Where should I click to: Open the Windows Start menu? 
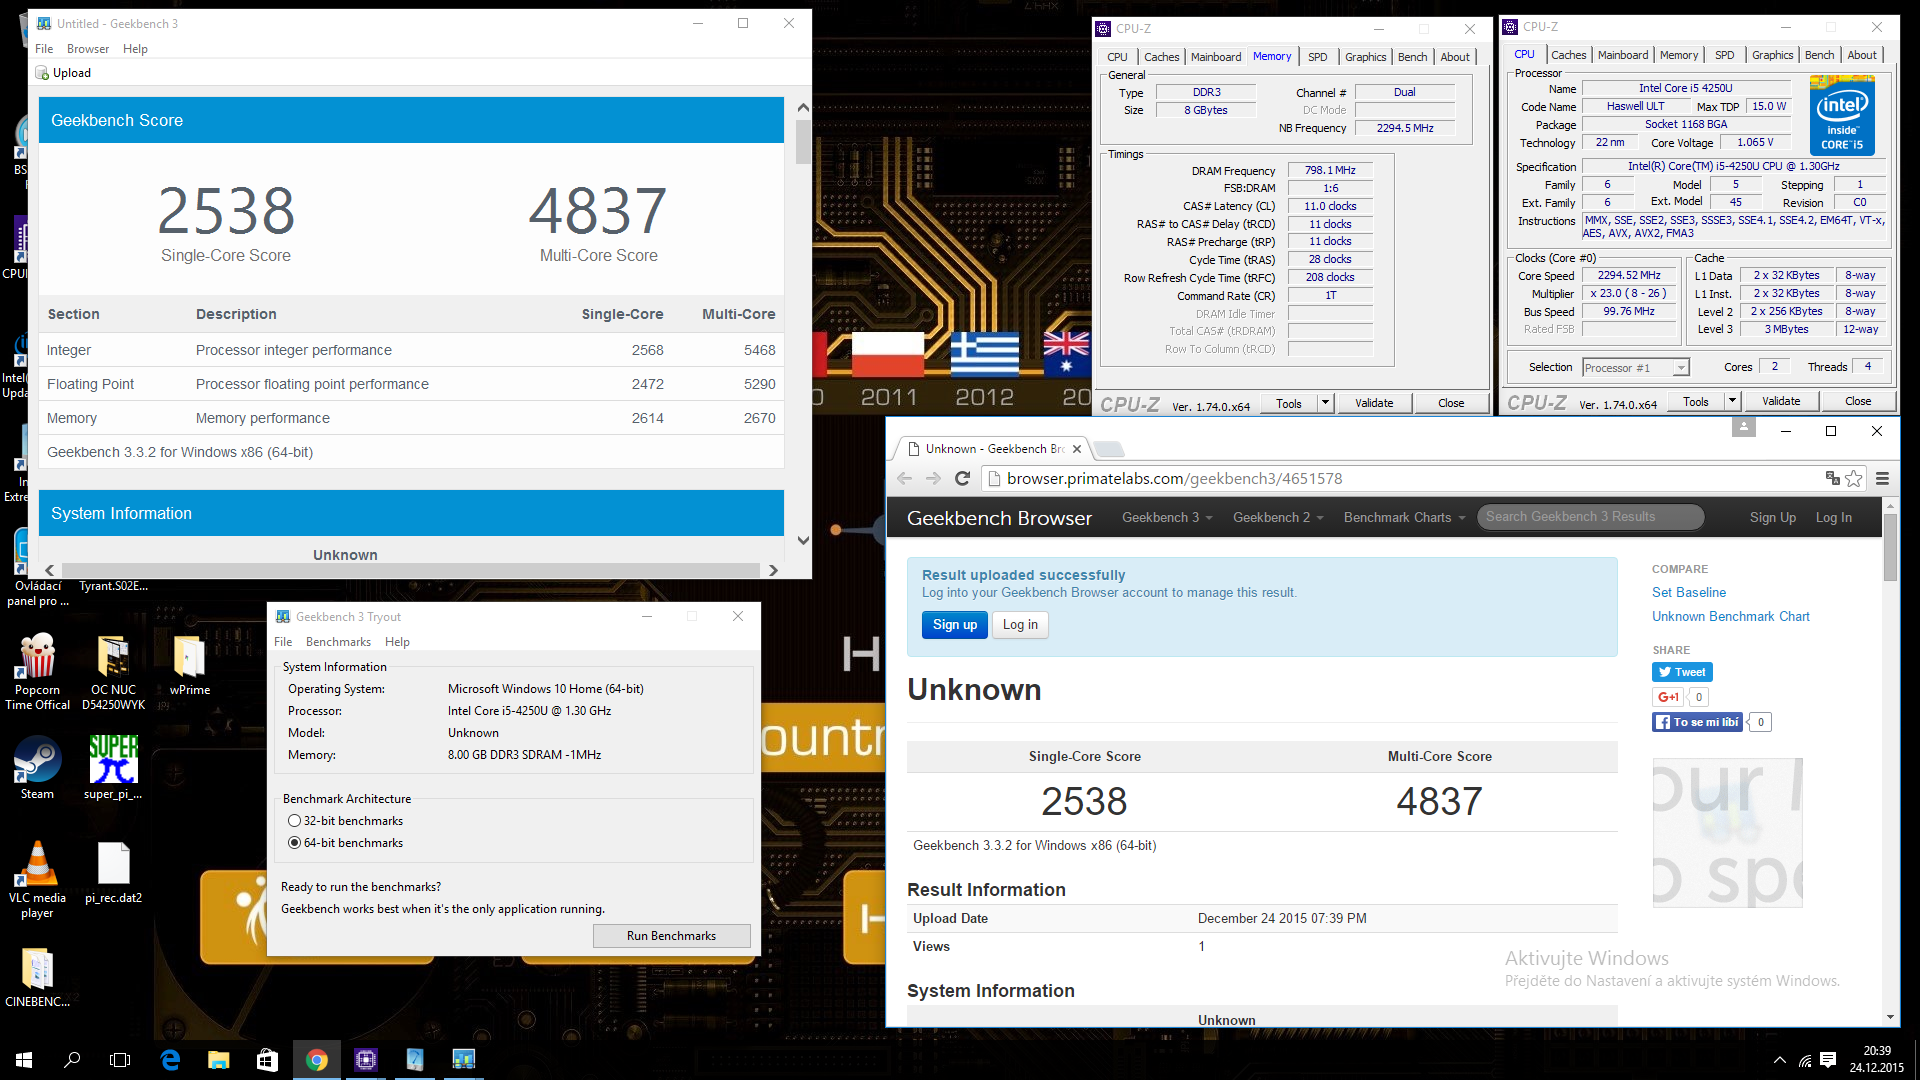click(x=24, y=1059)
